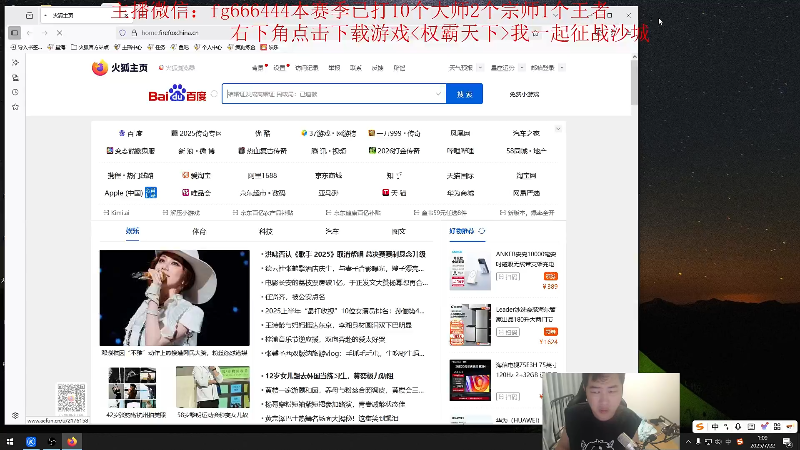Screen dimensions: 800x450
Task: Open the 天猫 site link
Action: pyautogui.click(x=394, y=193)
